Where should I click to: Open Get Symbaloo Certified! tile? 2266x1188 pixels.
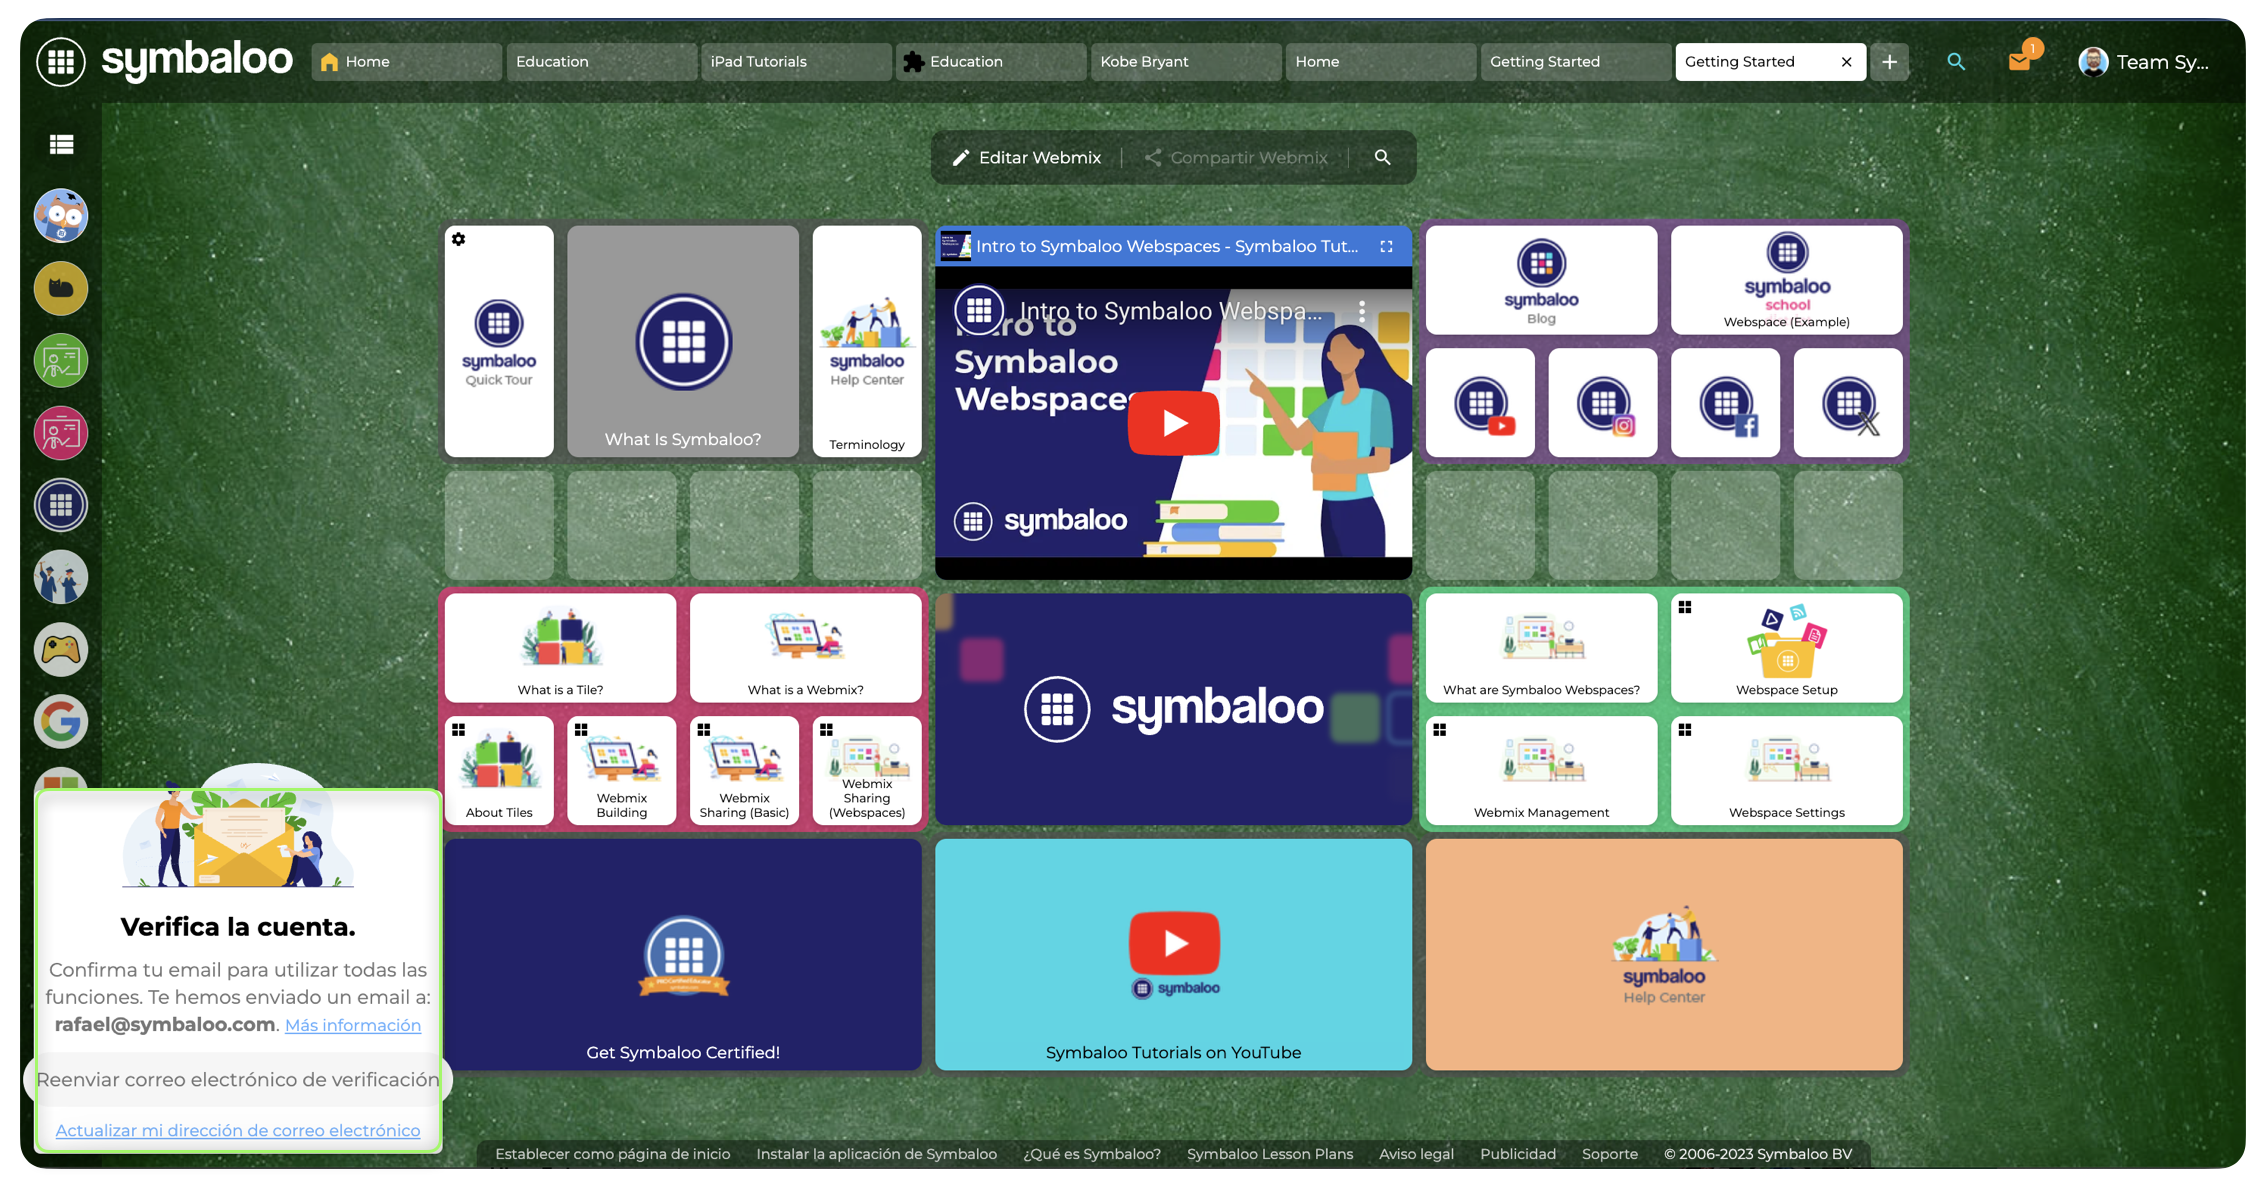pyautogui.click(x=683, y=955)
